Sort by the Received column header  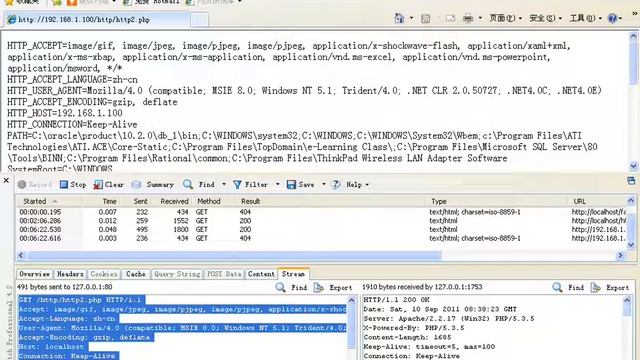(x=171, y=201)
